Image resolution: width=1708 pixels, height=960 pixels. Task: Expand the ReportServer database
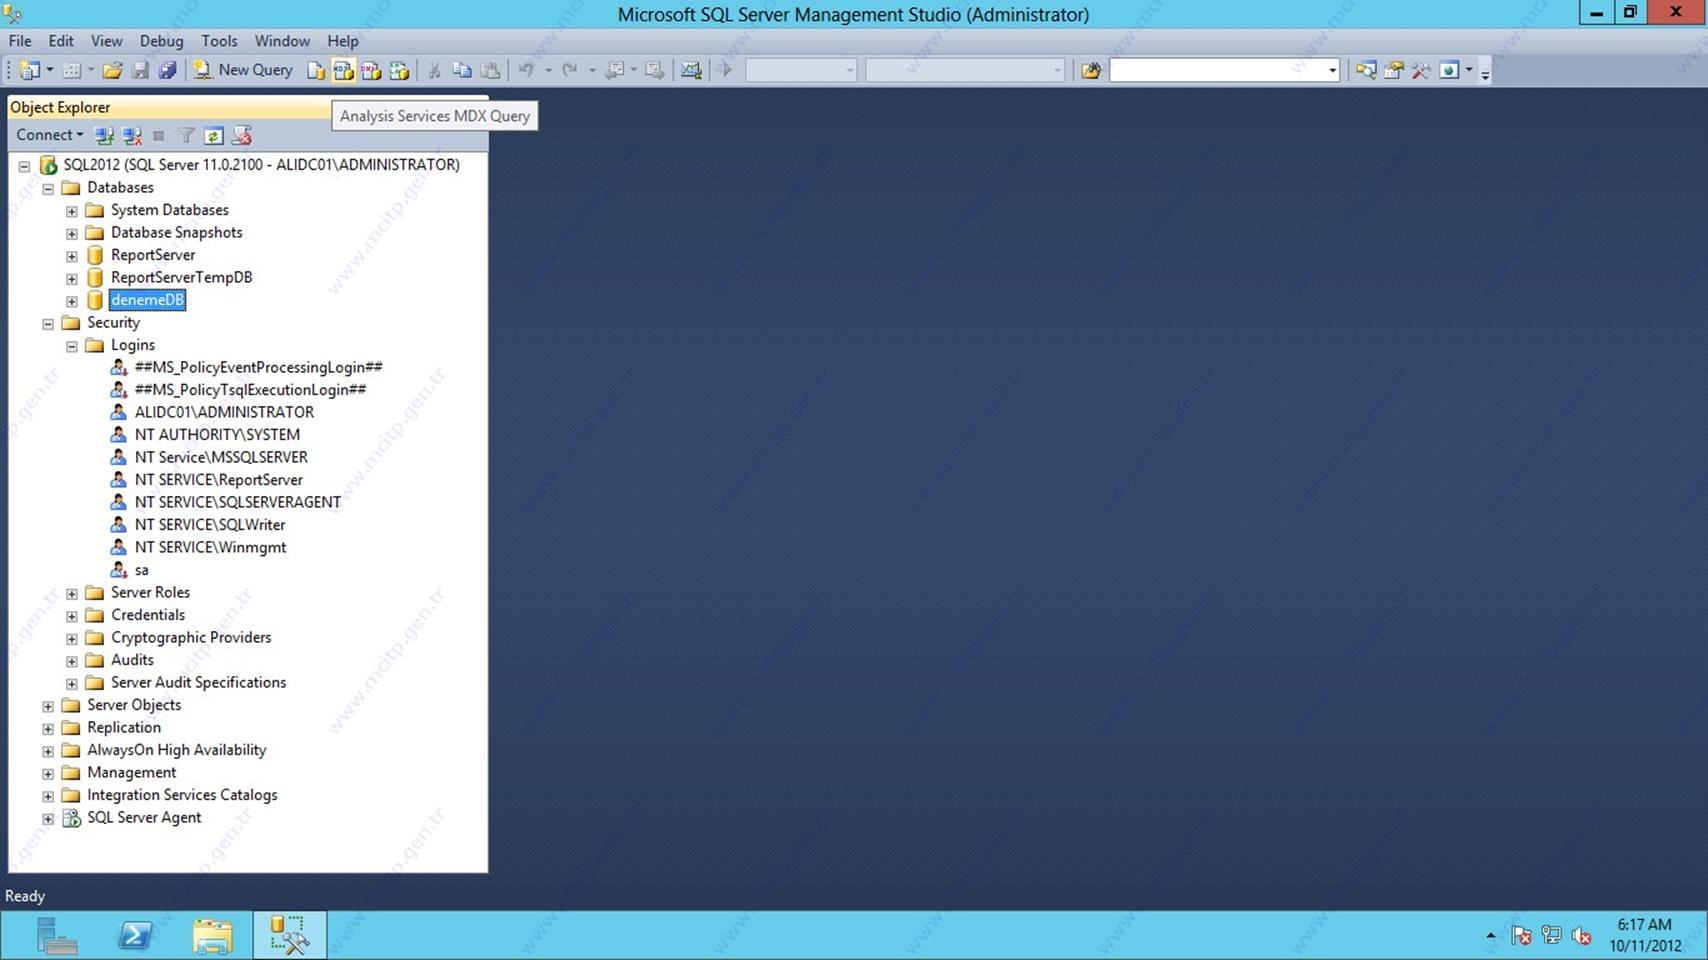tap(72, 256)
